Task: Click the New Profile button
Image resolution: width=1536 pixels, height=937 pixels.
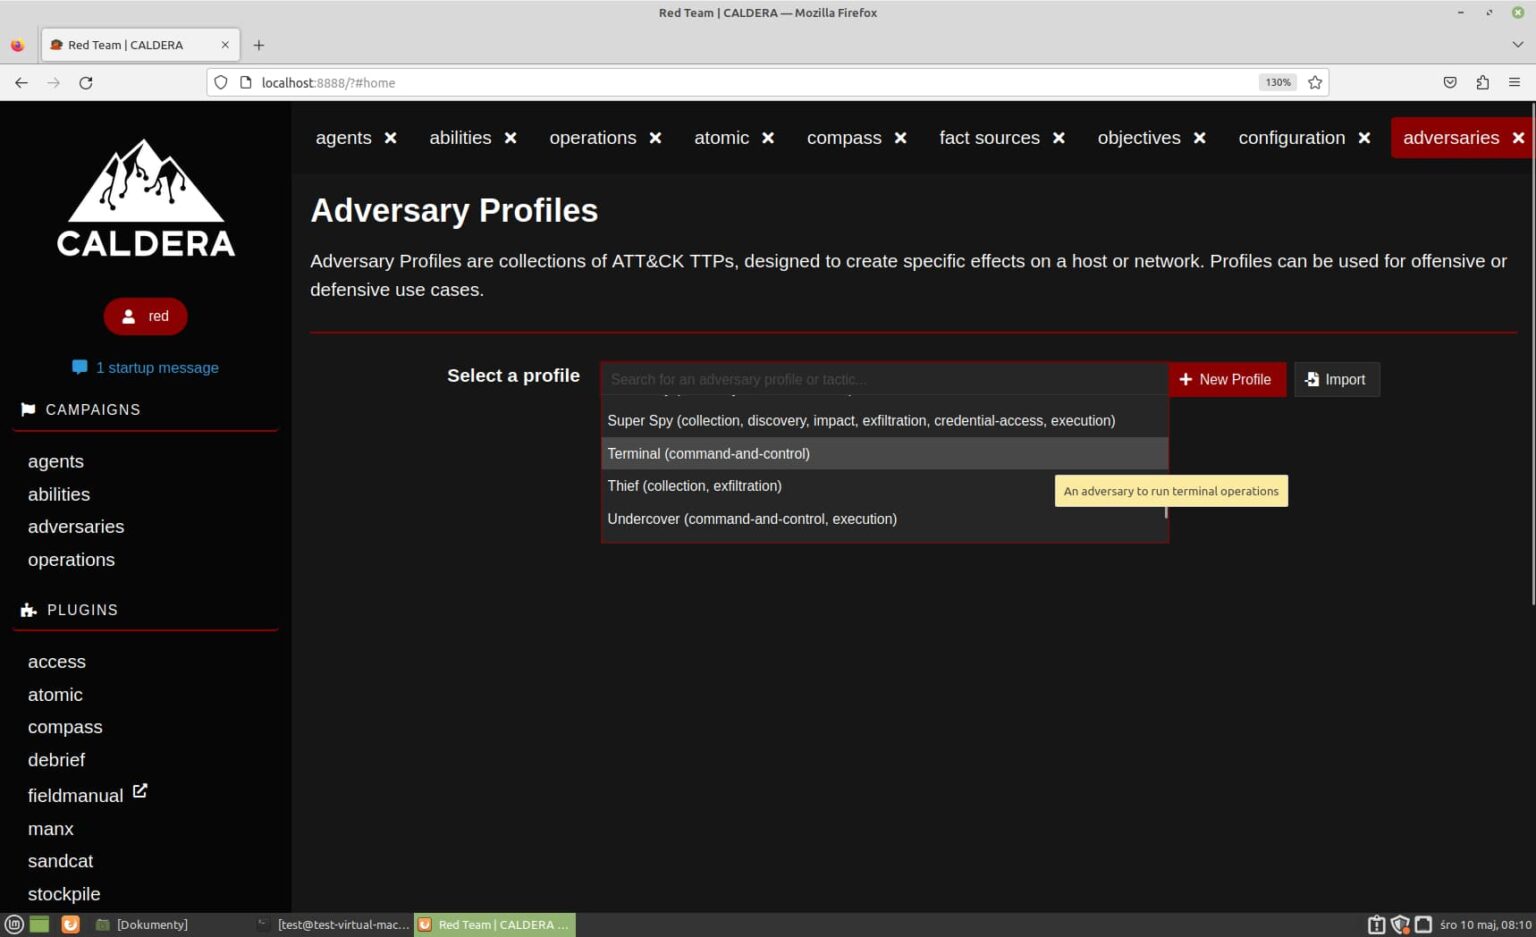Action: (x=1226, y=380)
